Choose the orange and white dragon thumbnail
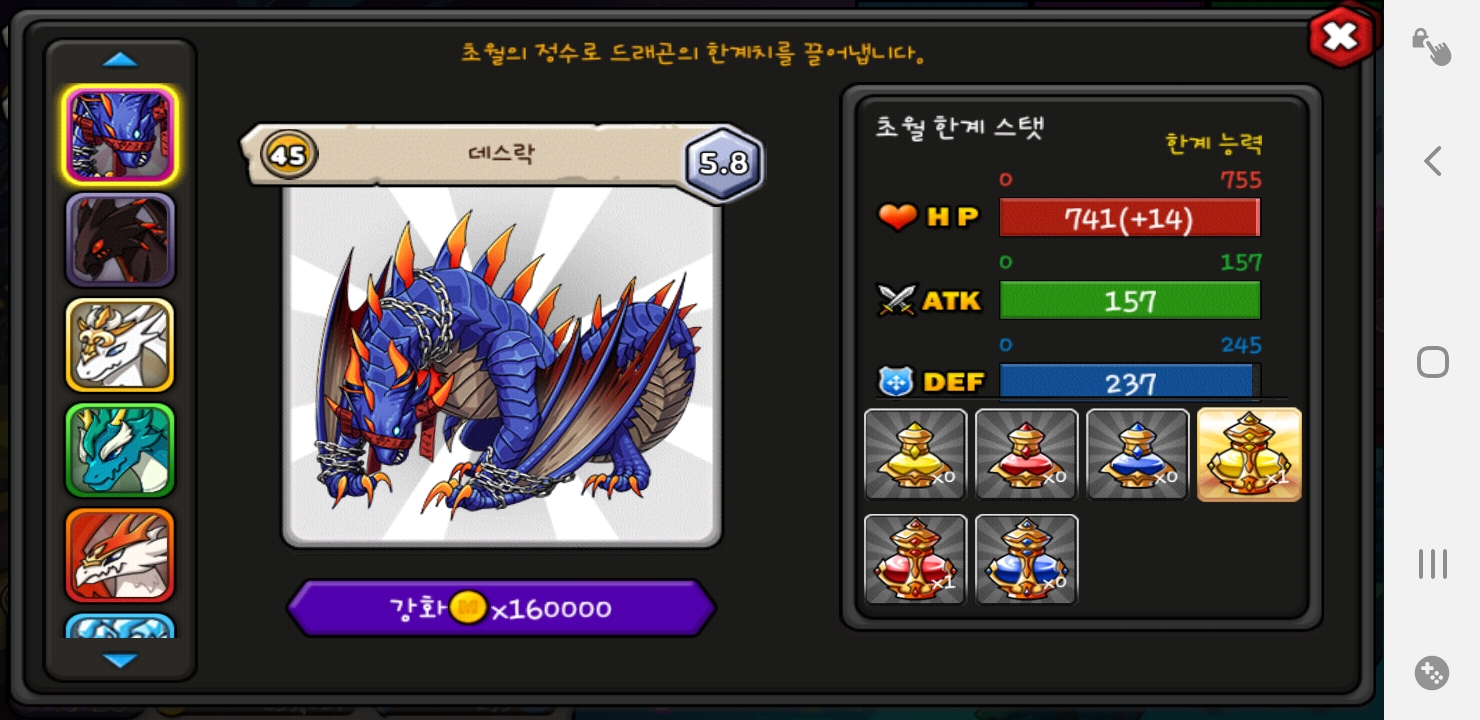 point(120,555)
